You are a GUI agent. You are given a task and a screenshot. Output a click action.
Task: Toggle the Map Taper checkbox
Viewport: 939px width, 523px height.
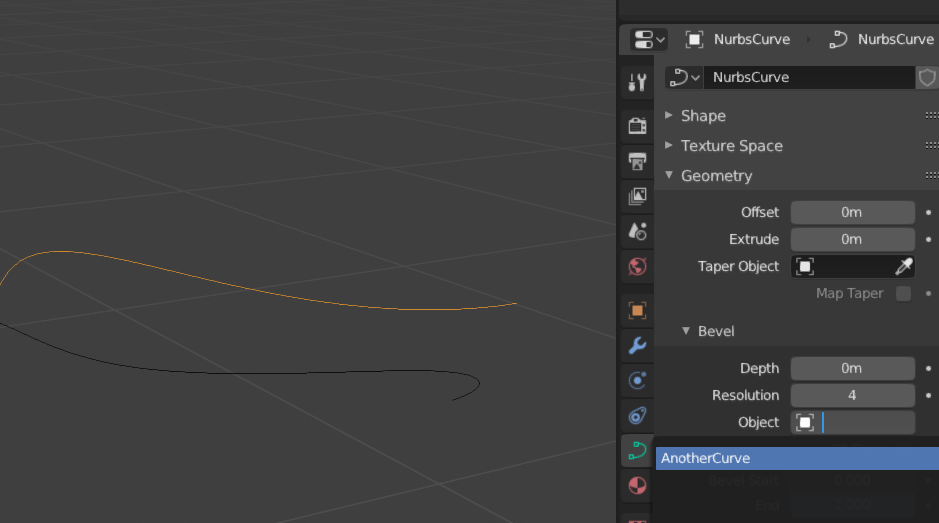tap(903, 294)
